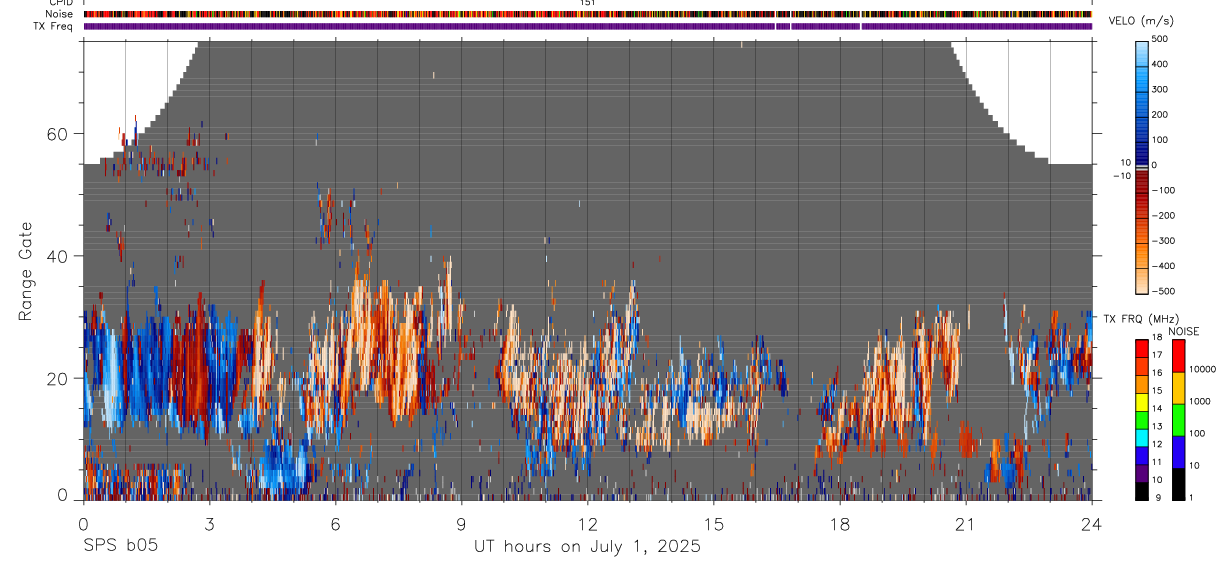
Task: Click the 21 tick on UT hours axis
Action: 965,523
